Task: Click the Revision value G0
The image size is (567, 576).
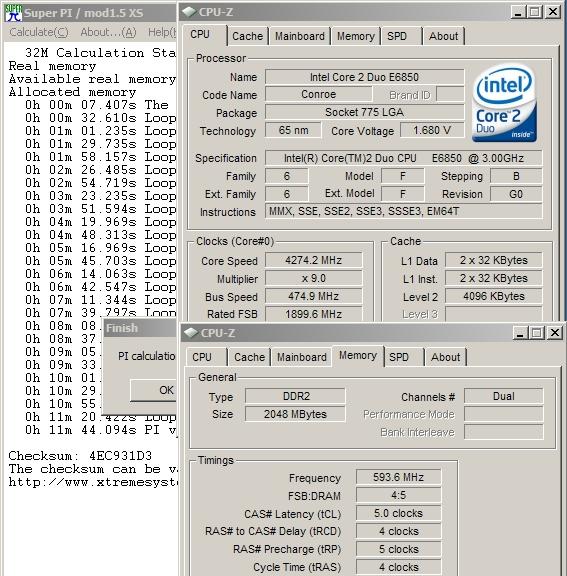Action: tap(516, 194)
